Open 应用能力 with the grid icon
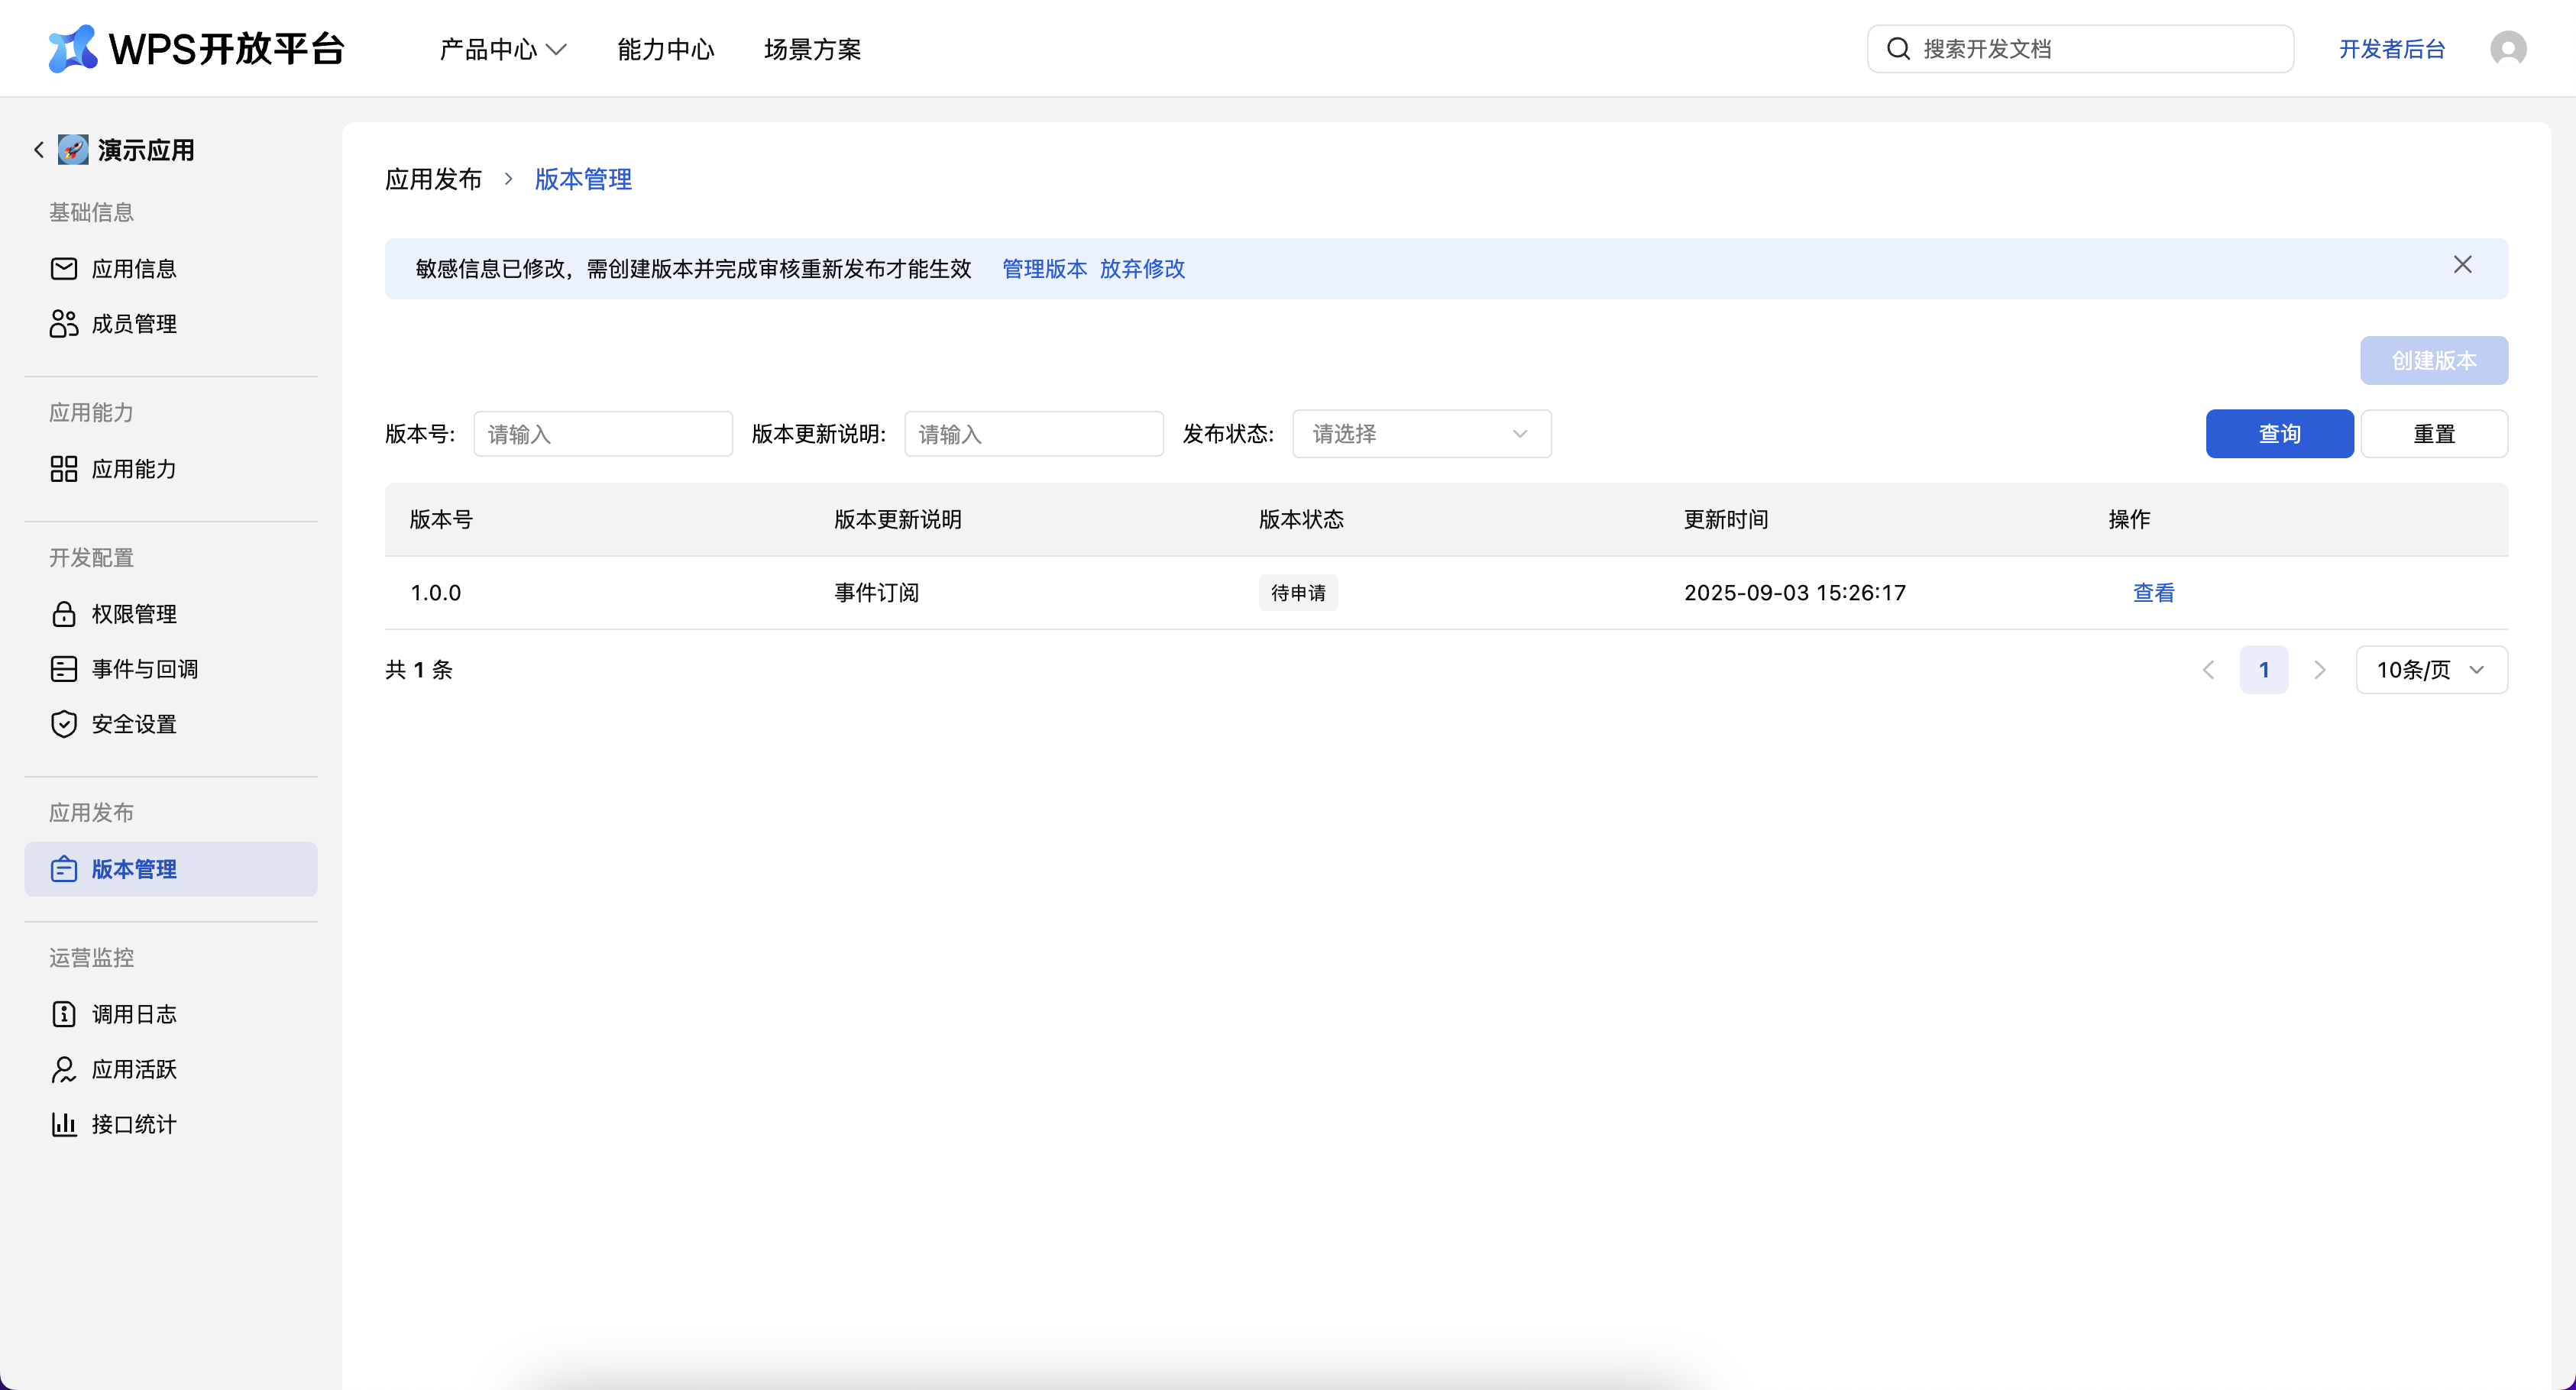This screenshot has height=1390, width=2576. [x=63, y=468]
